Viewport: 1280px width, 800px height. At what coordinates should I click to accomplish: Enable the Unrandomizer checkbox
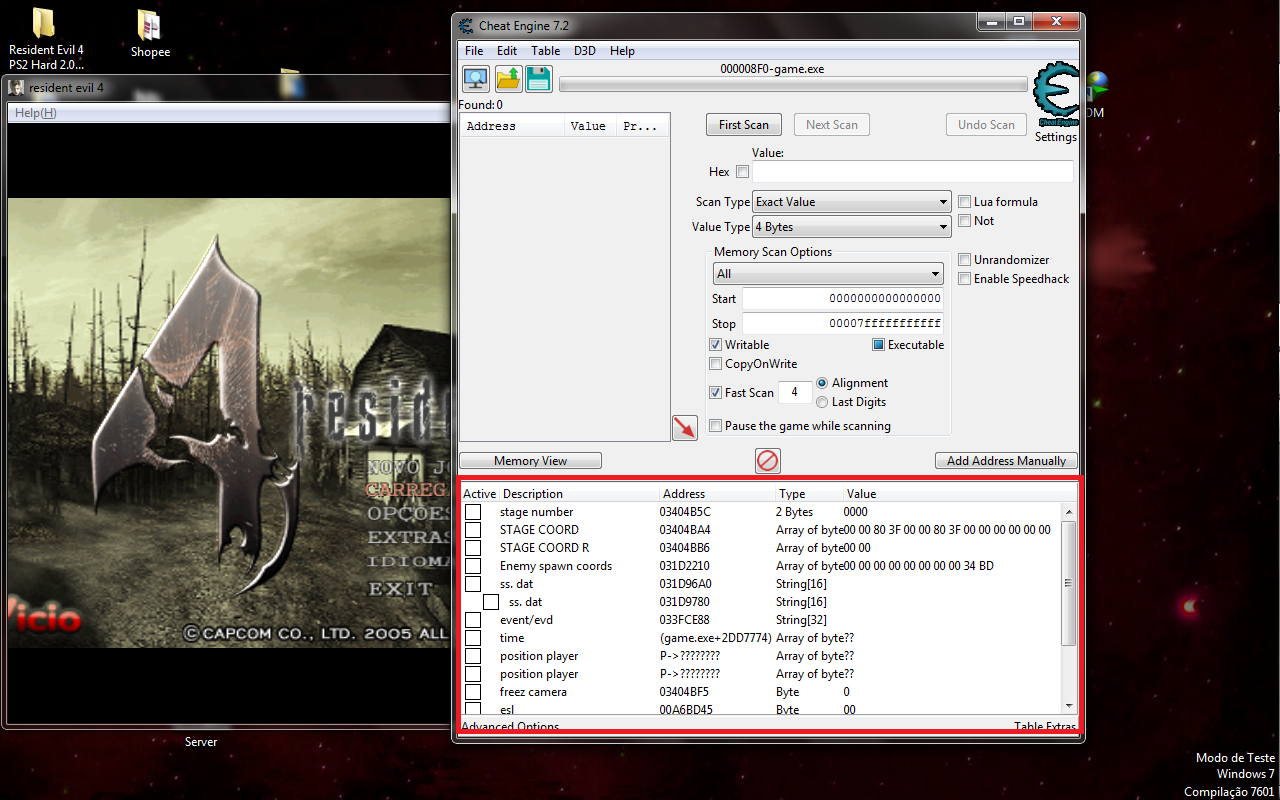coord(965,260)
